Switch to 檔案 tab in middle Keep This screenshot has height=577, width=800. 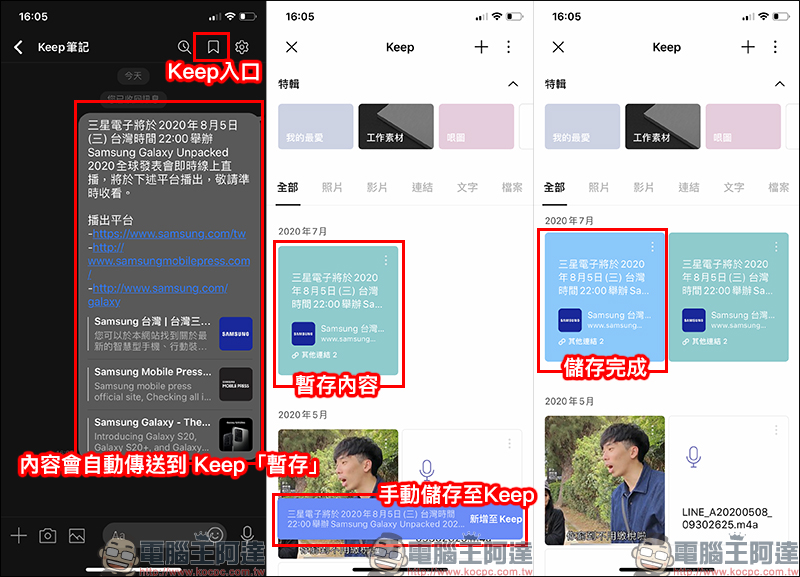point(512,188)
